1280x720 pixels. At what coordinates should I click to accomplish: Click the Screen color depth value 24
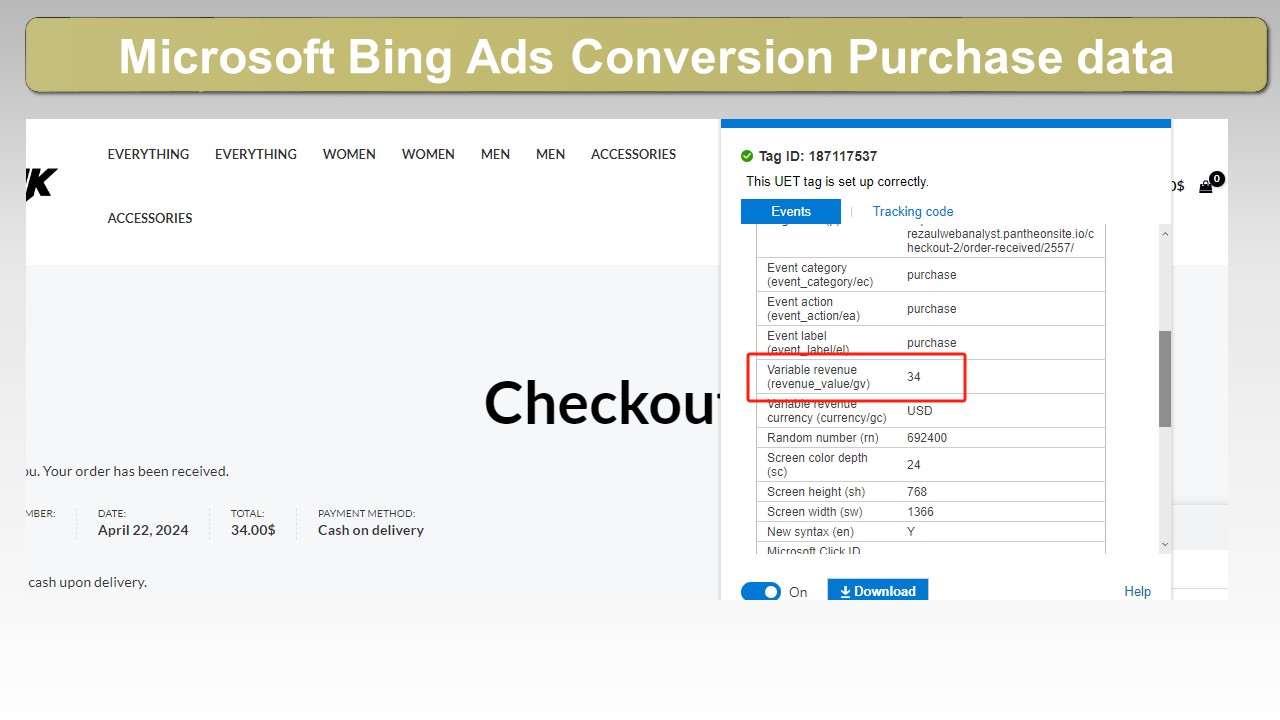pos(914,465)
